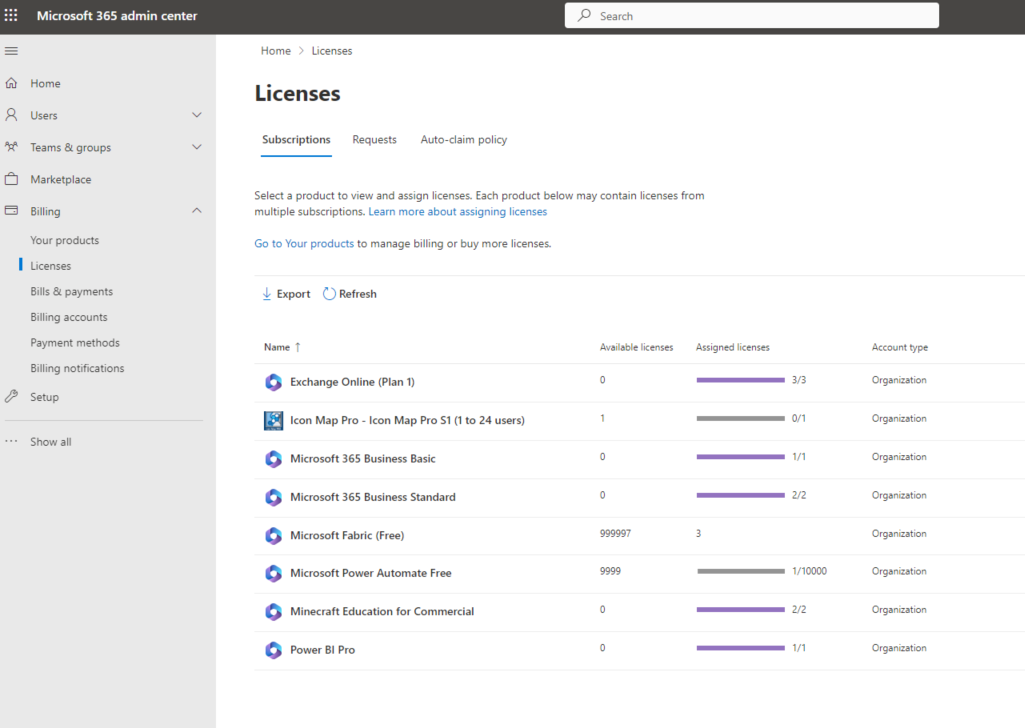Screen dimensions: 1025x728
Task: Click the Power BI Pro product icon
Action: click(273, 648)
